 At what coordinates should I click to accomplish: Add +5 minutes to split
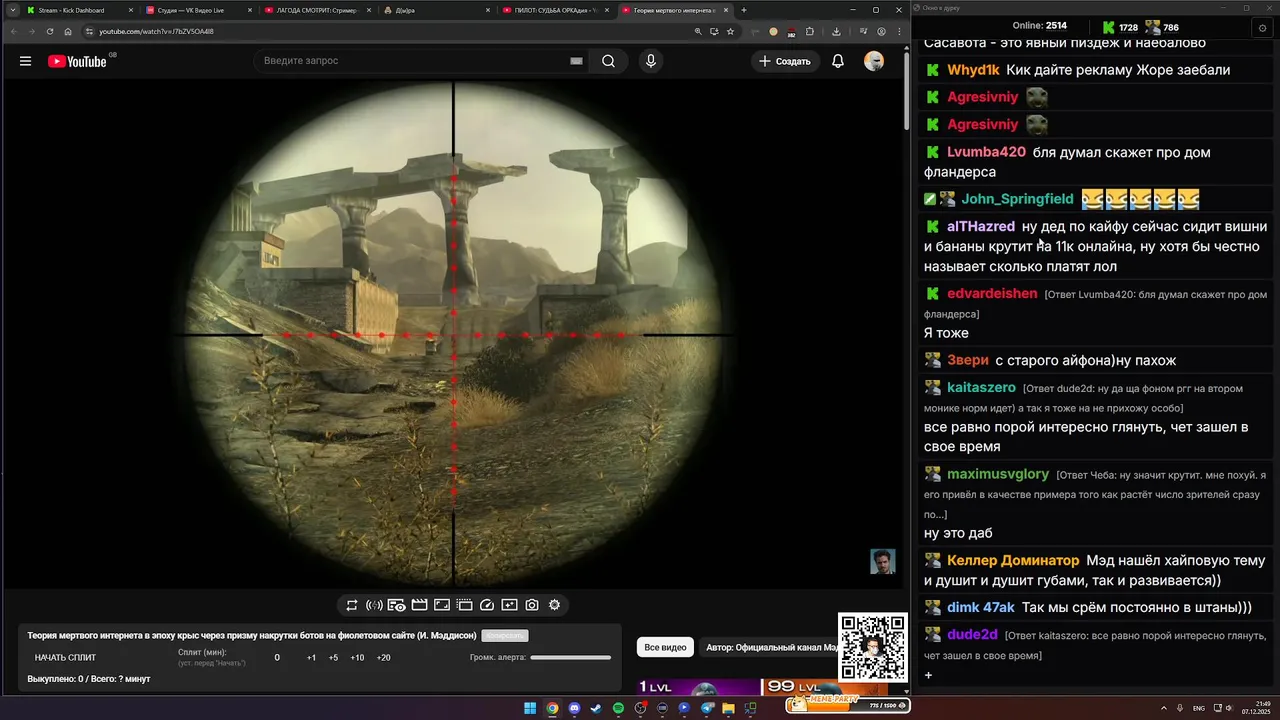pyautogui.click(x=333, y=658)
